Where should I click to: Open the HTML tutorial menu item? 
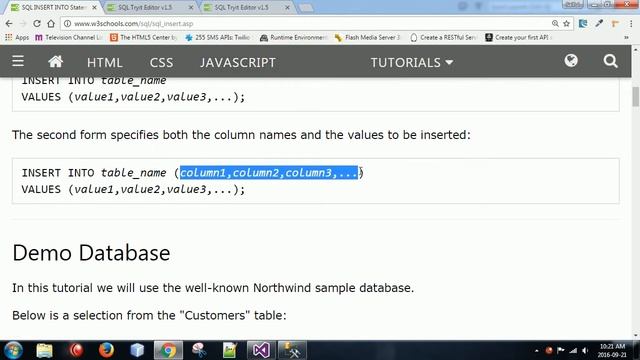click(x=104, y=62)
